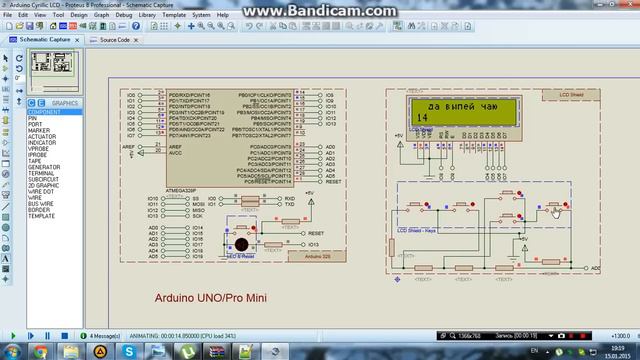Select the 2D line drawing tool
Image resolution: width=640 pixels, height=360 pixels.
pos(5,207)
